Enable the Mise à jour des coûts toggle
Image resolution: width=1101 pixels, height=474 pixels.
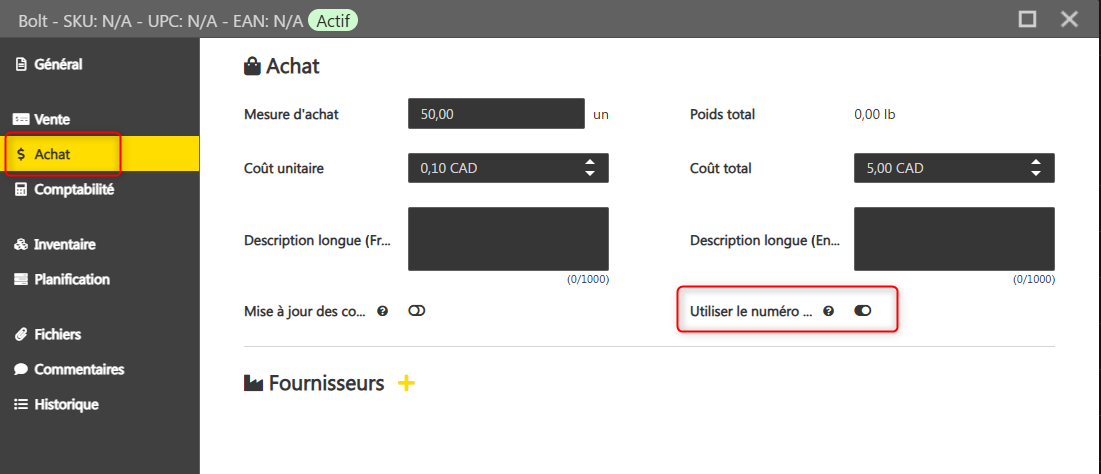pos(417,311)
